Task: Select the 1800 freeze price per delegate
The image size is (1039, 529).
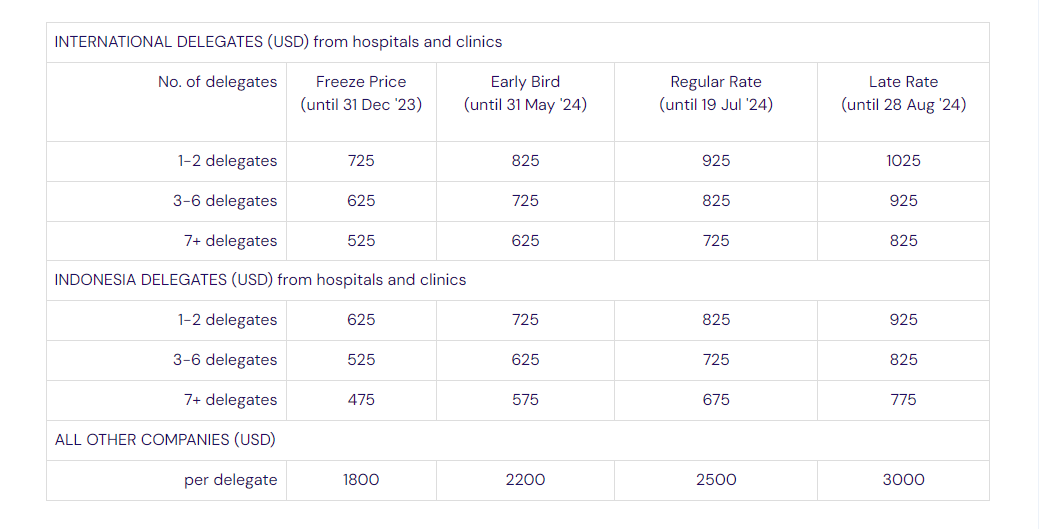Action: tap(361, 480)
